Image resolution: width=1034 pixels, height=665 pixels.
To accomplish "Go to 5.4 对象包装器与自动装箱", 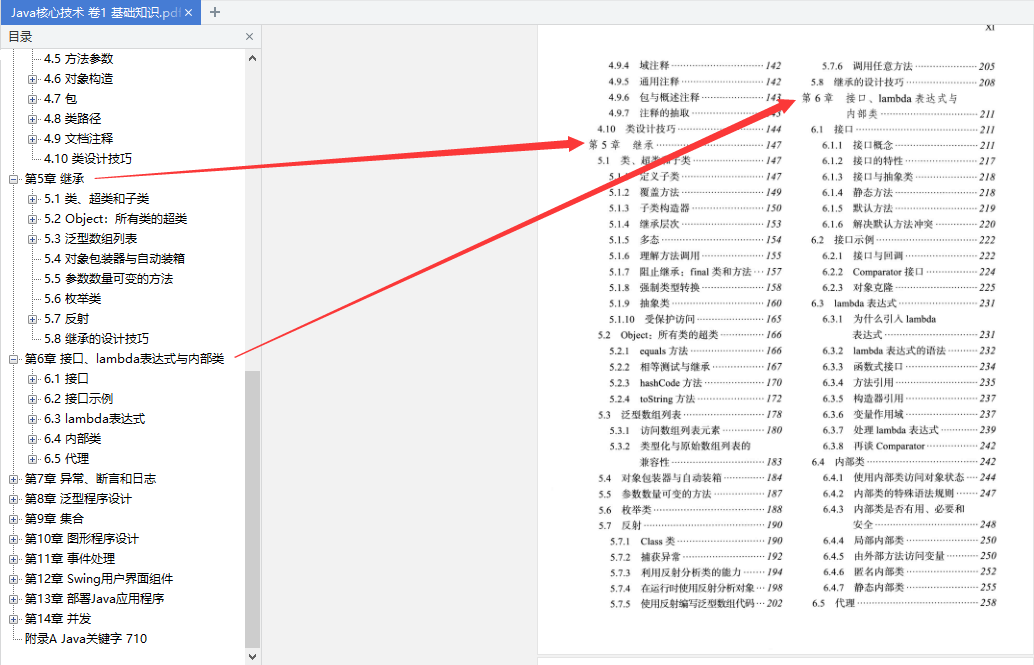I will tap(114, 259).
